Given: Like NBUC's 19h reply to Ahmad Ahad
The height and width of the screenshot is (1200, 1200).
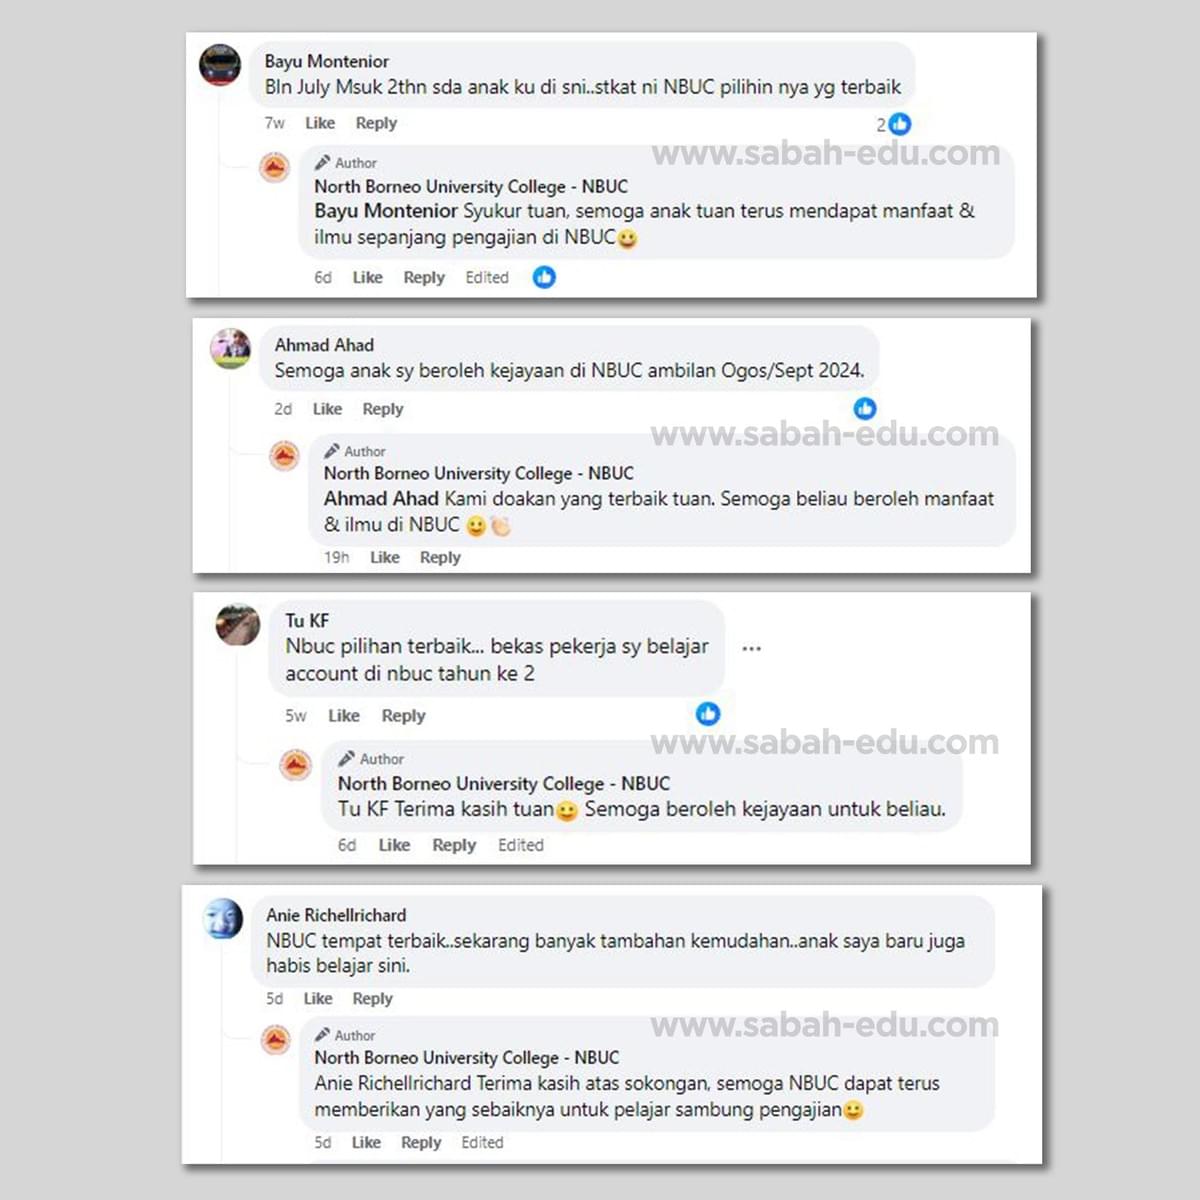Looking at the screenshot, I should 385,557.
